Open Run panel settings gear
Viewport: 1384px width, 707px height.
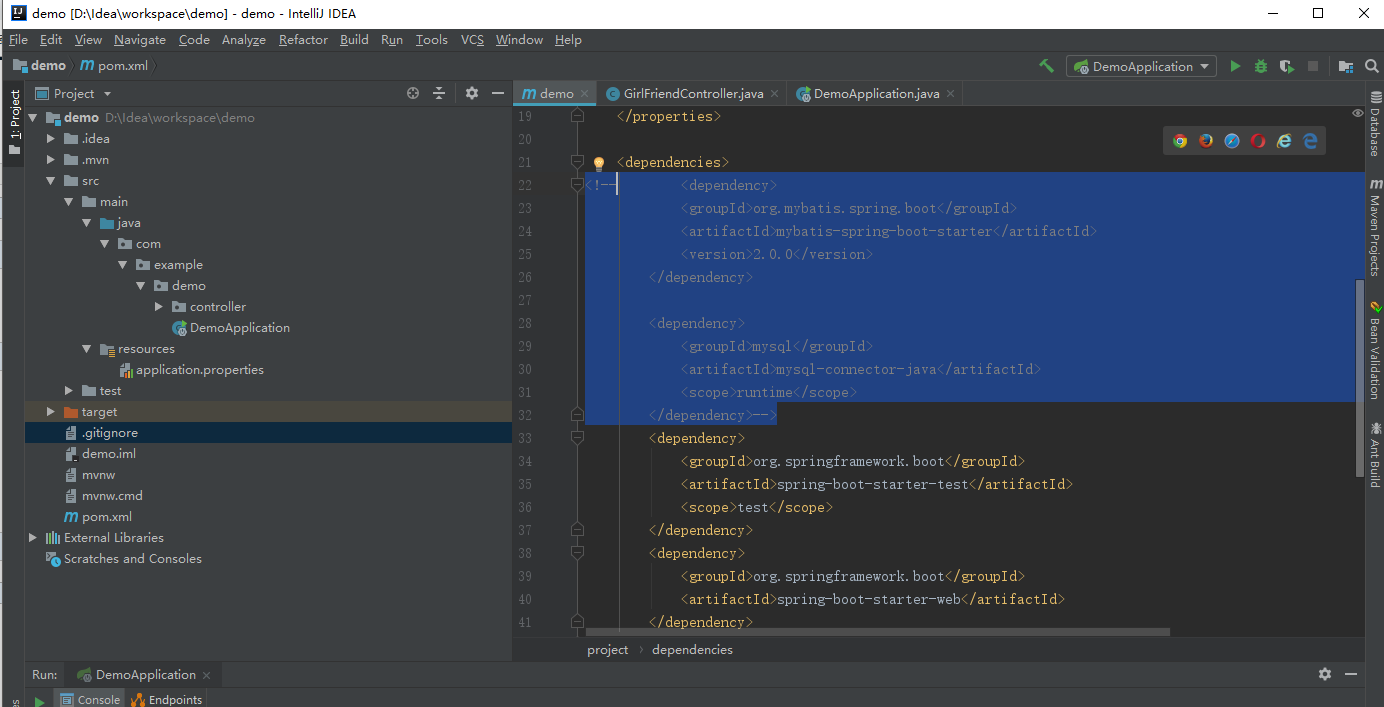point(1325,674)
